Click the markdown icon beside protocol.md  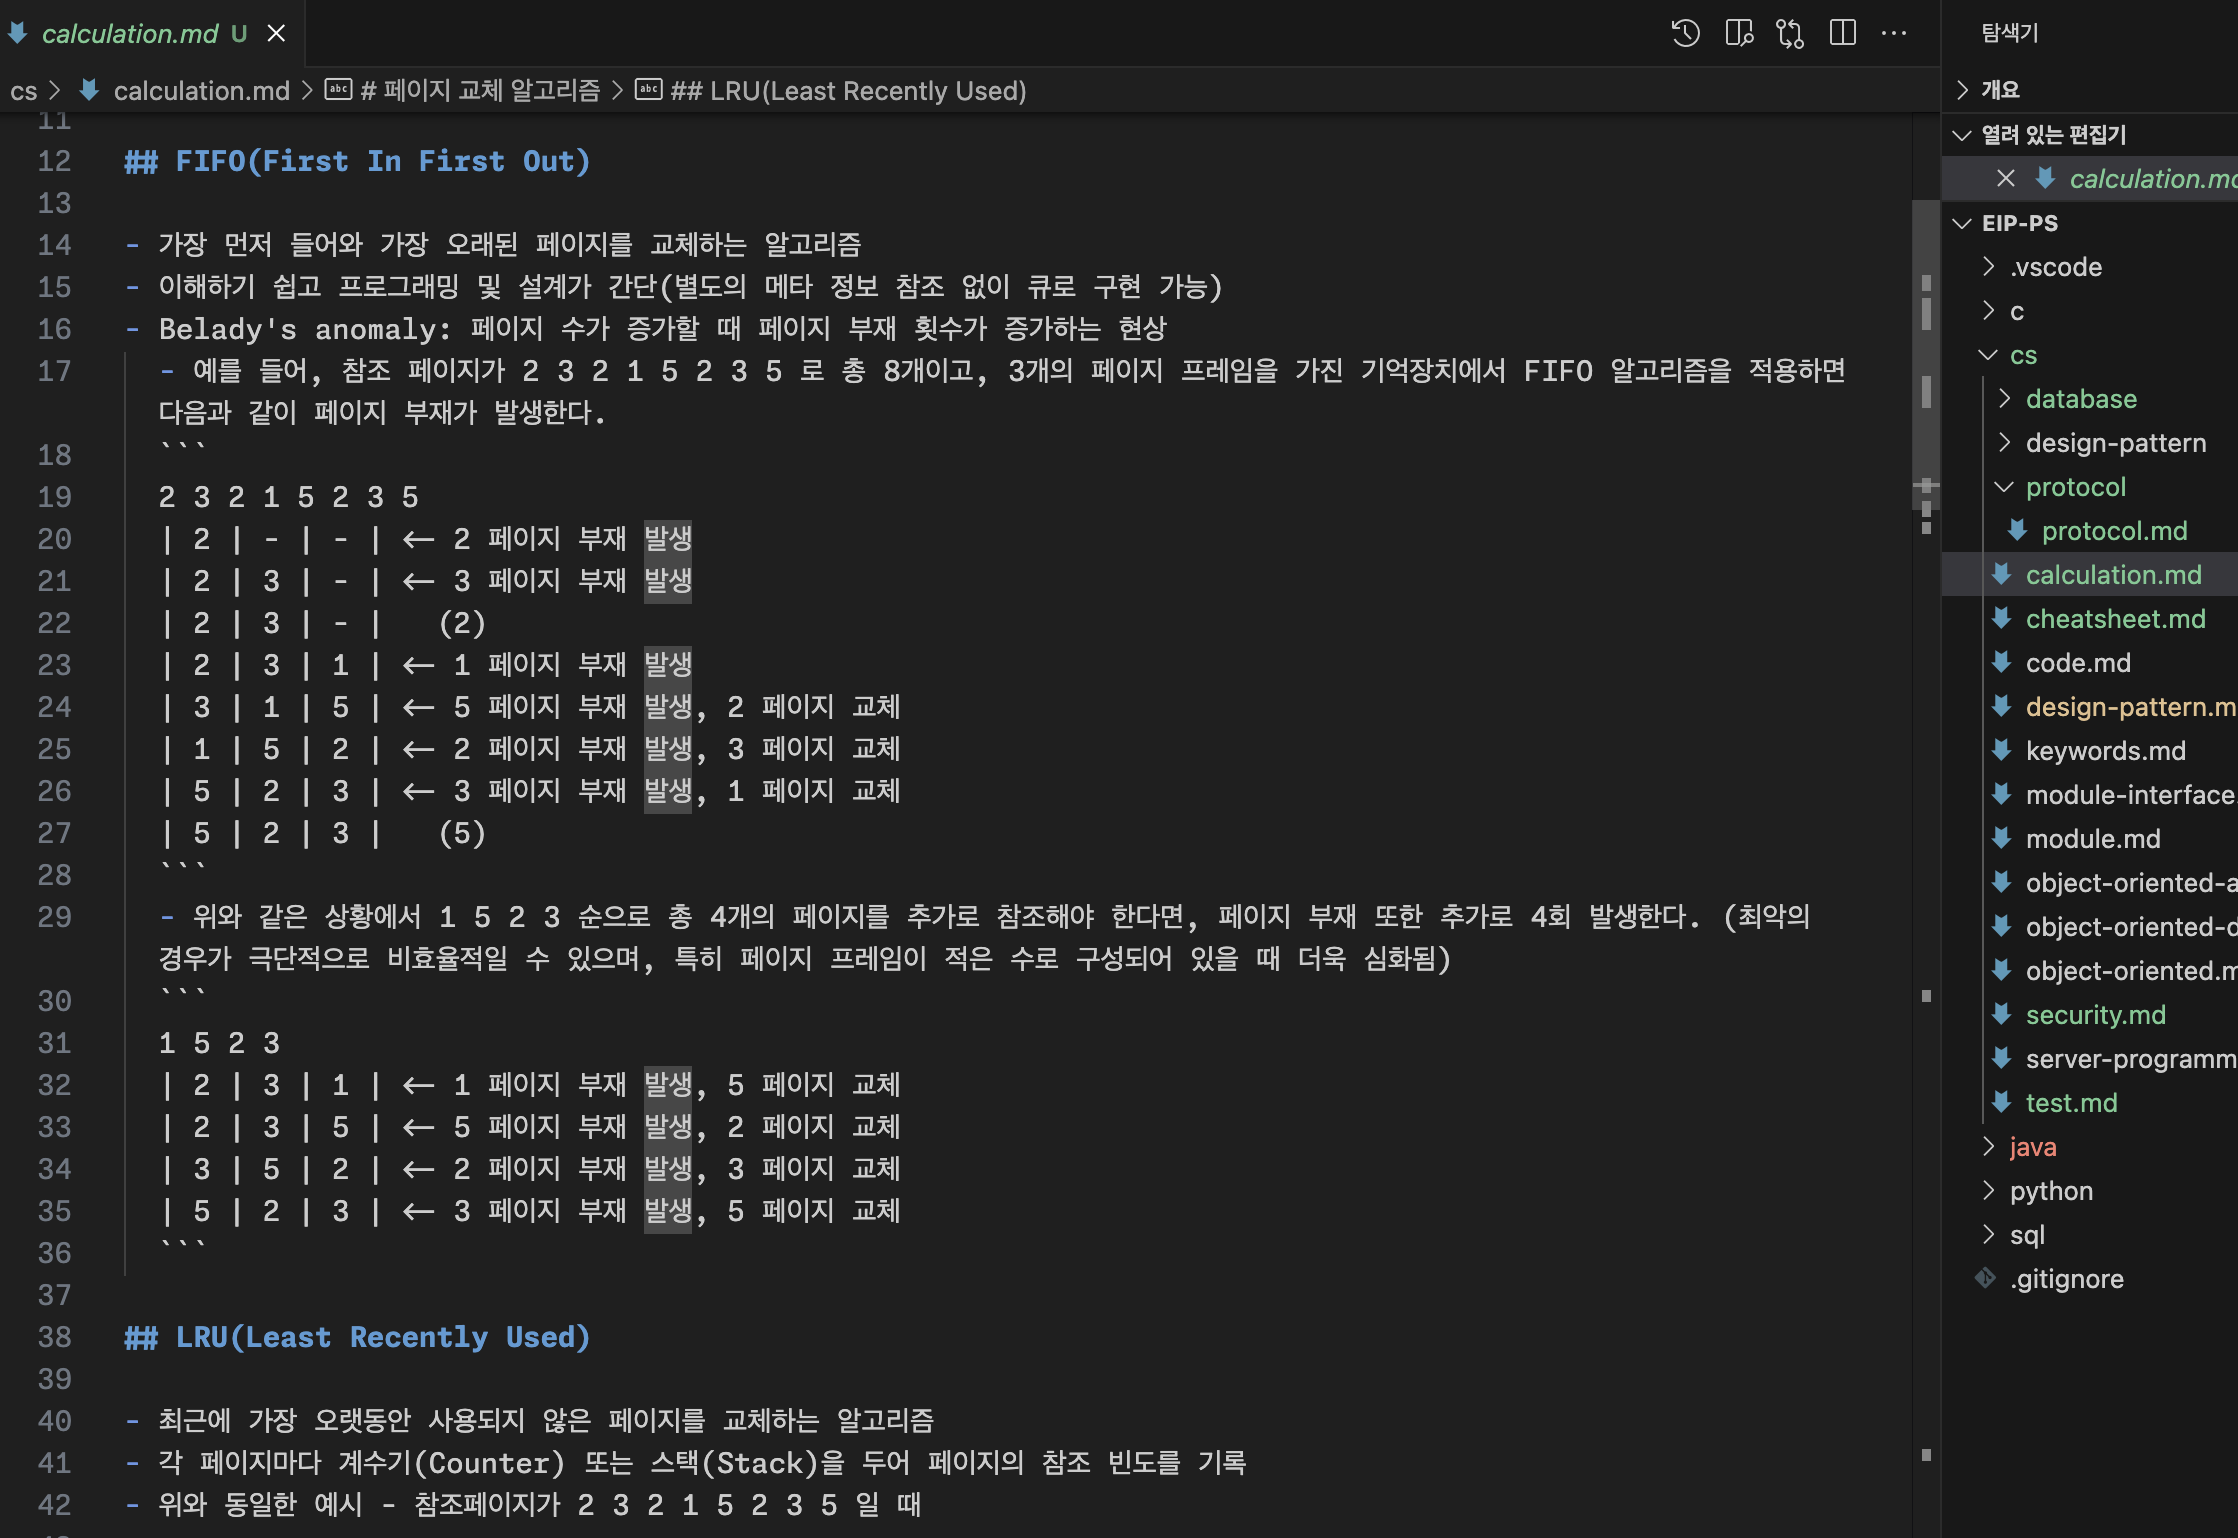click(2017, 530)
